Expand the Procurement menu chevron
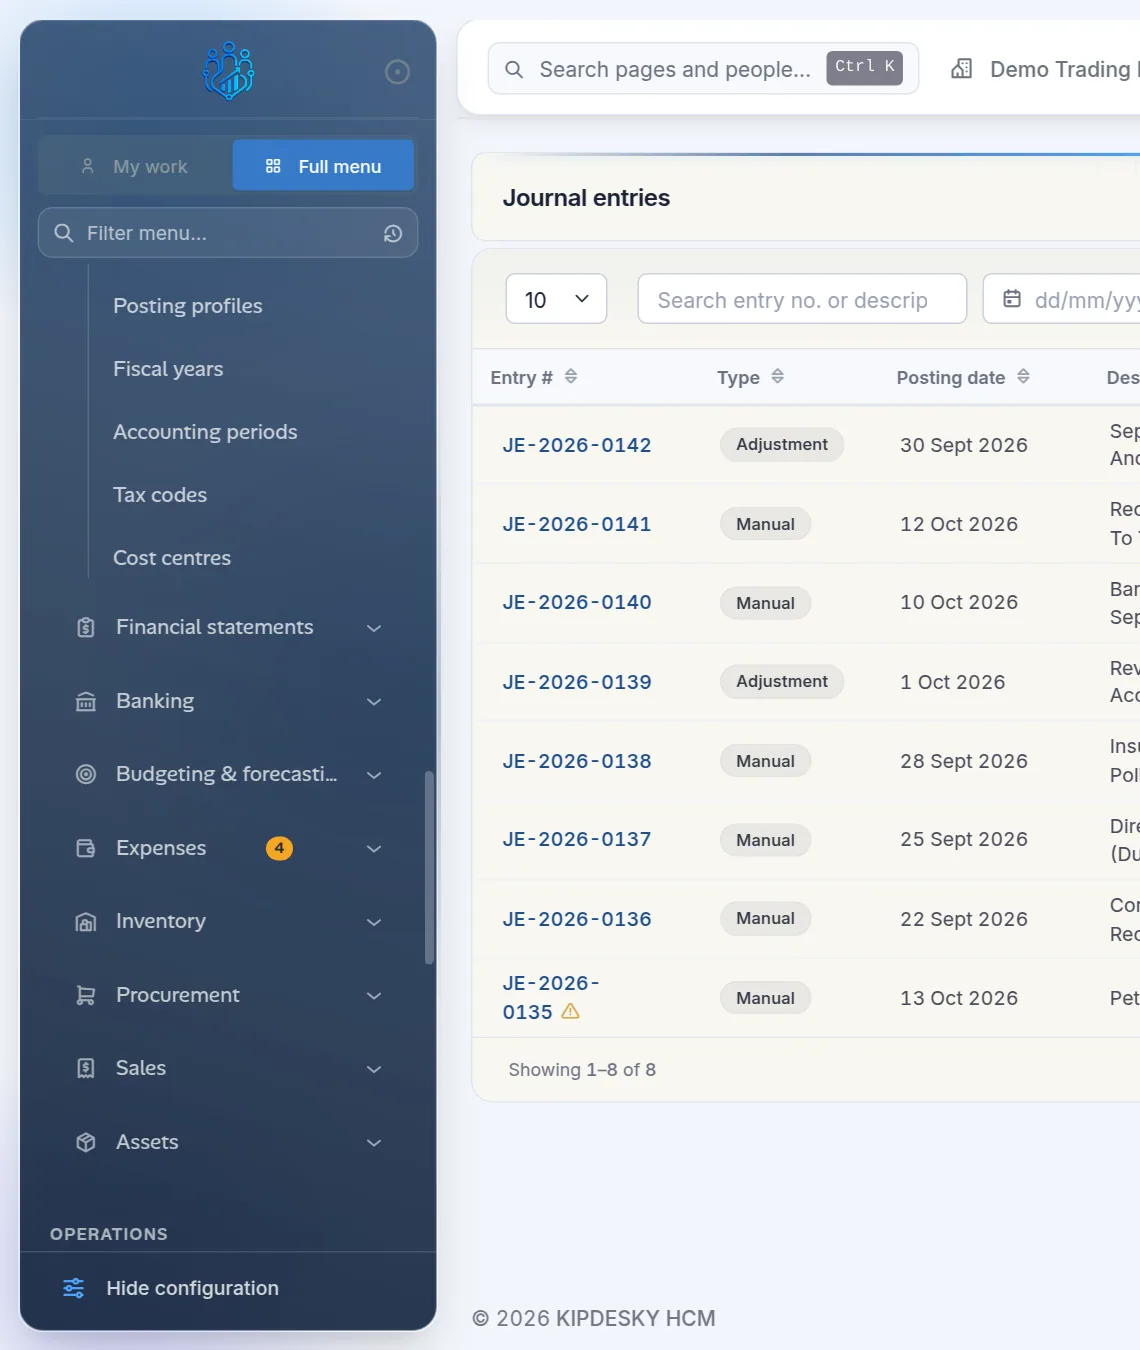Viewport: 1140px width, 1350px height. 374,996
